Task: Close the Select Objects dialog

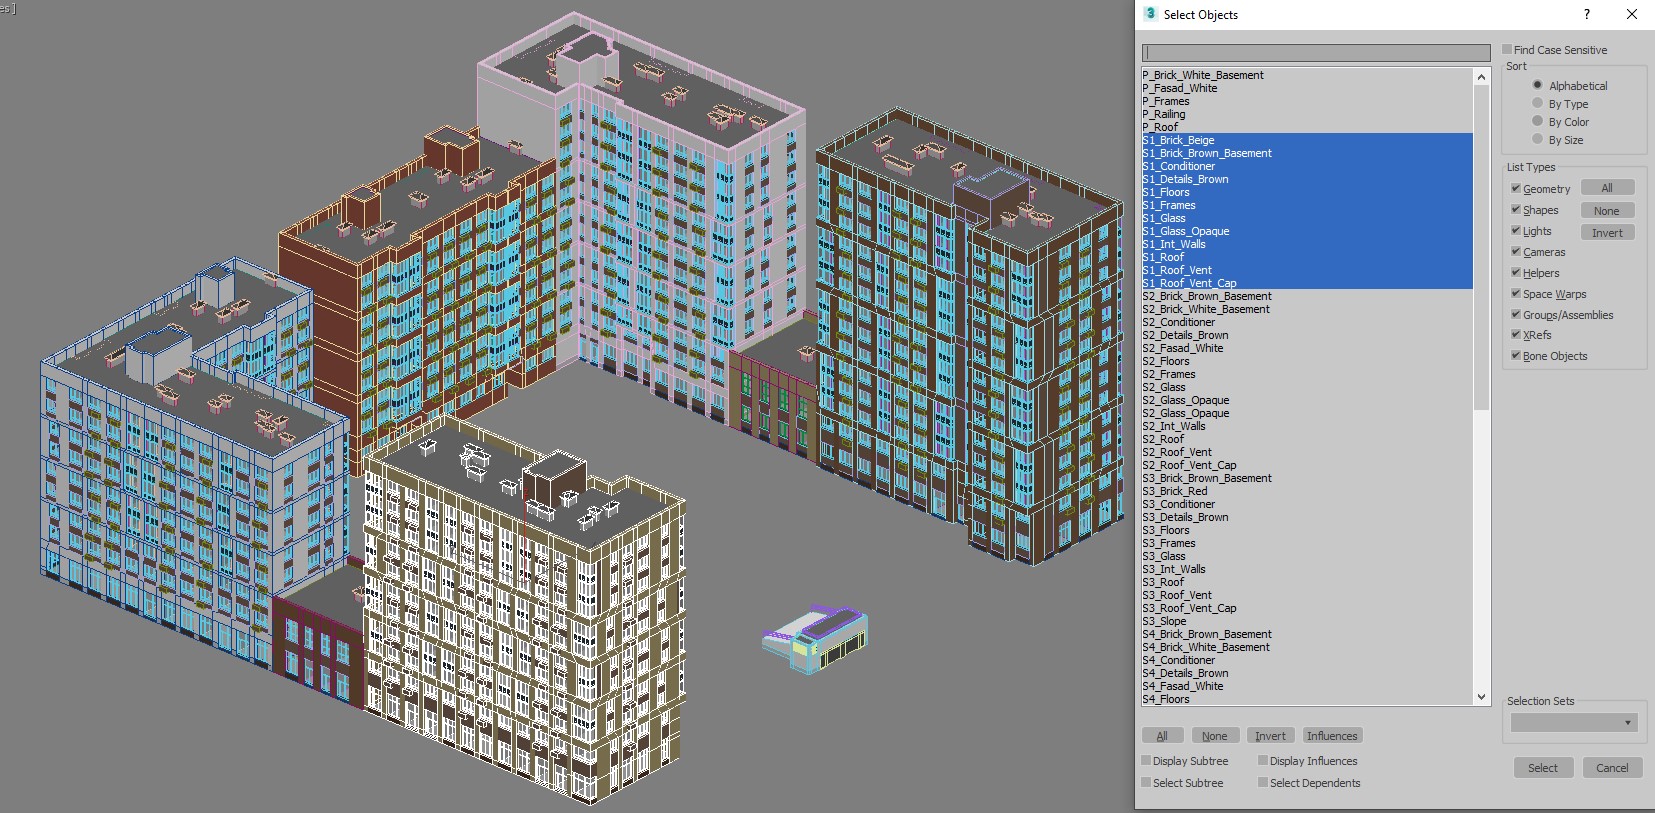Action: click(x=1632, y=14)
